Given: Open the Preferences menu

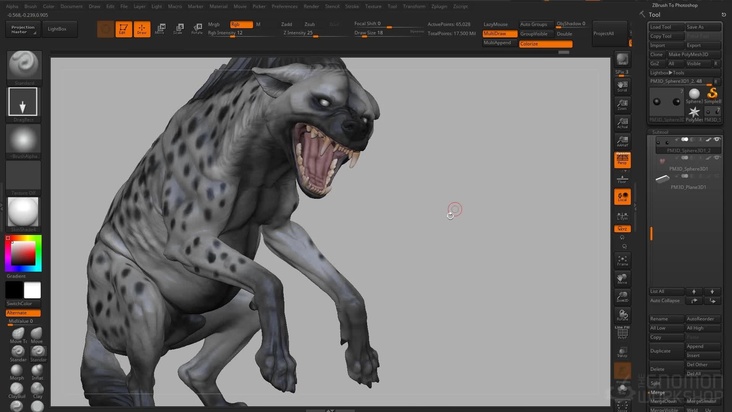Looking at the screenshot, I should click(284, 7).
